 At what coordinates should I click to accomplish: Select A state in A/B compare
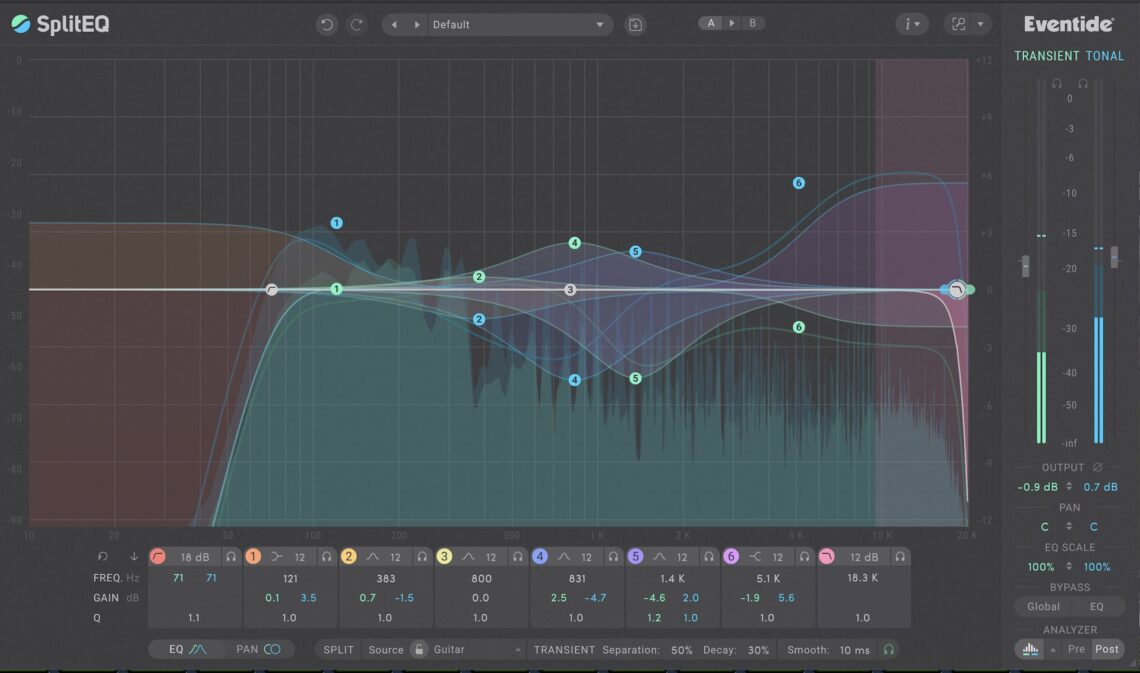pyautogui.click(x=711, y=23)
